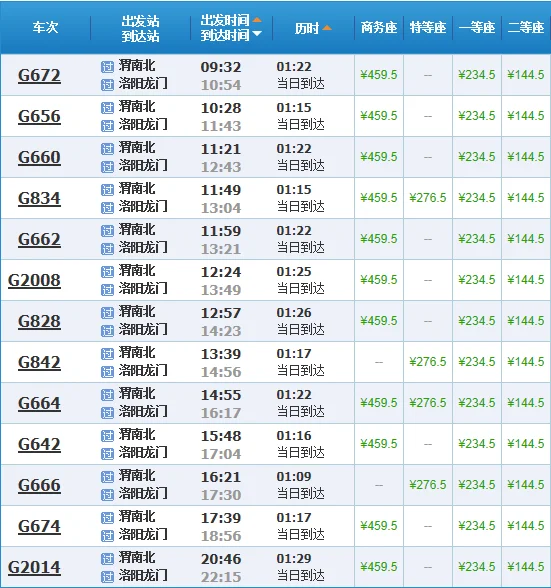Sort by duration 历时 arrow
Image resolution: width=551 pixels, height=588 pixels.
327,28
